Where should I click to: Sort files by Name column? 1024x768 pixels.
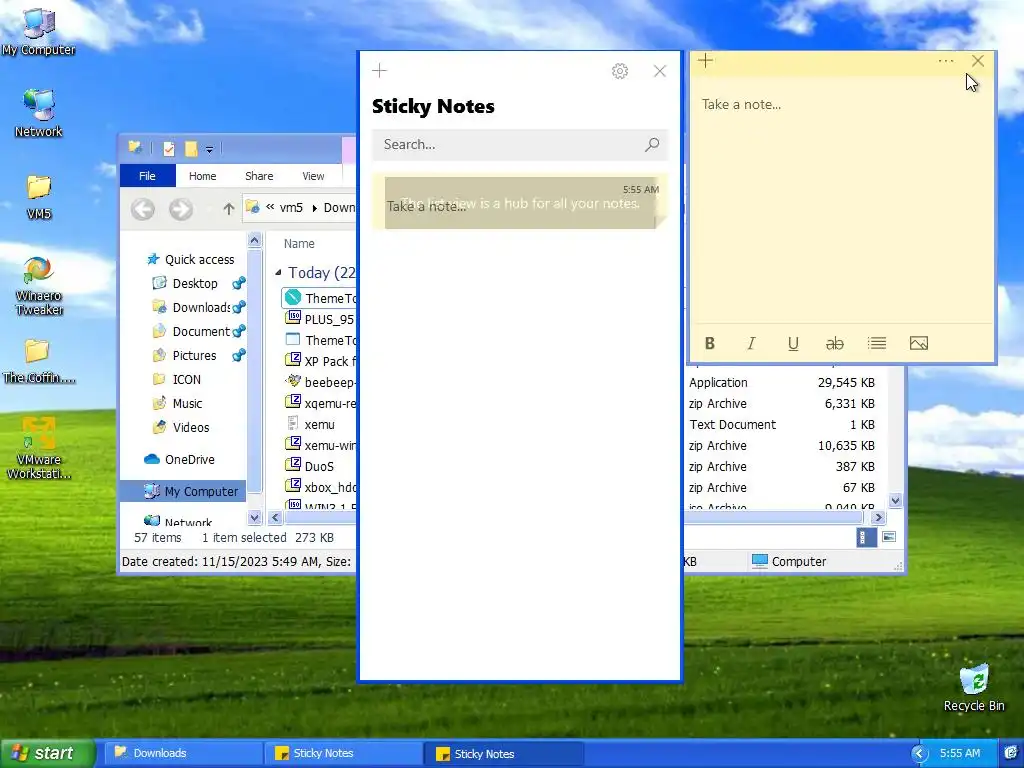coord(299,244)
